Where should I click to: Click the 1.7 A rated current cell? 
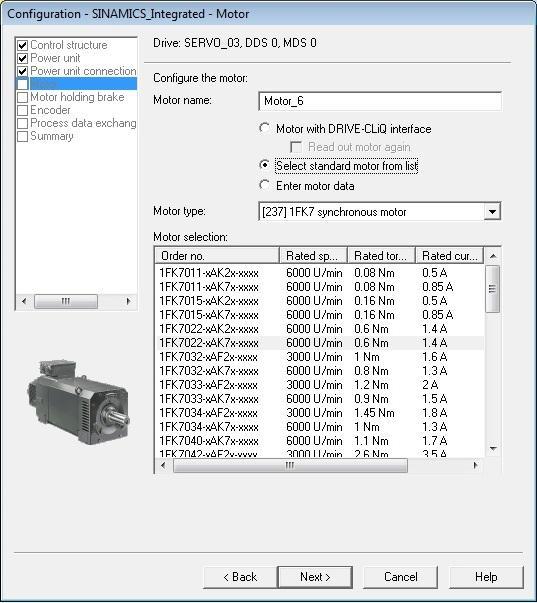[x=435, y=441]
